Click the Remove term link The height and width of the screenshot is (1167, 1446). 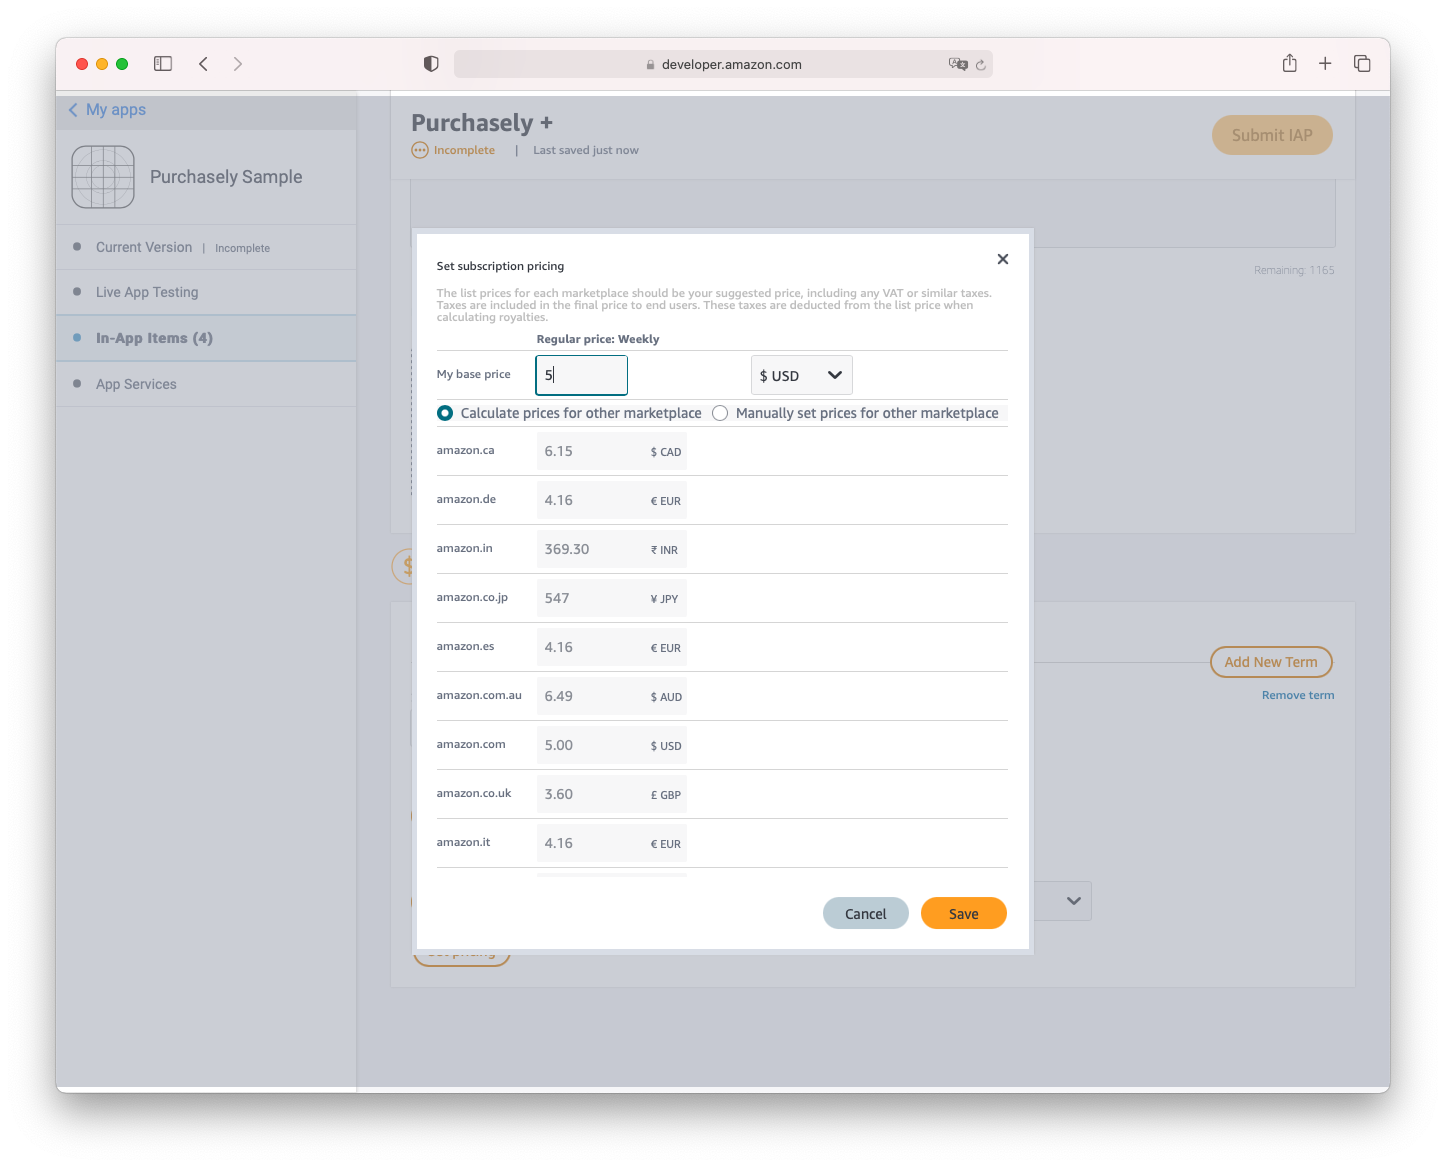click(x=1298, y=695)
